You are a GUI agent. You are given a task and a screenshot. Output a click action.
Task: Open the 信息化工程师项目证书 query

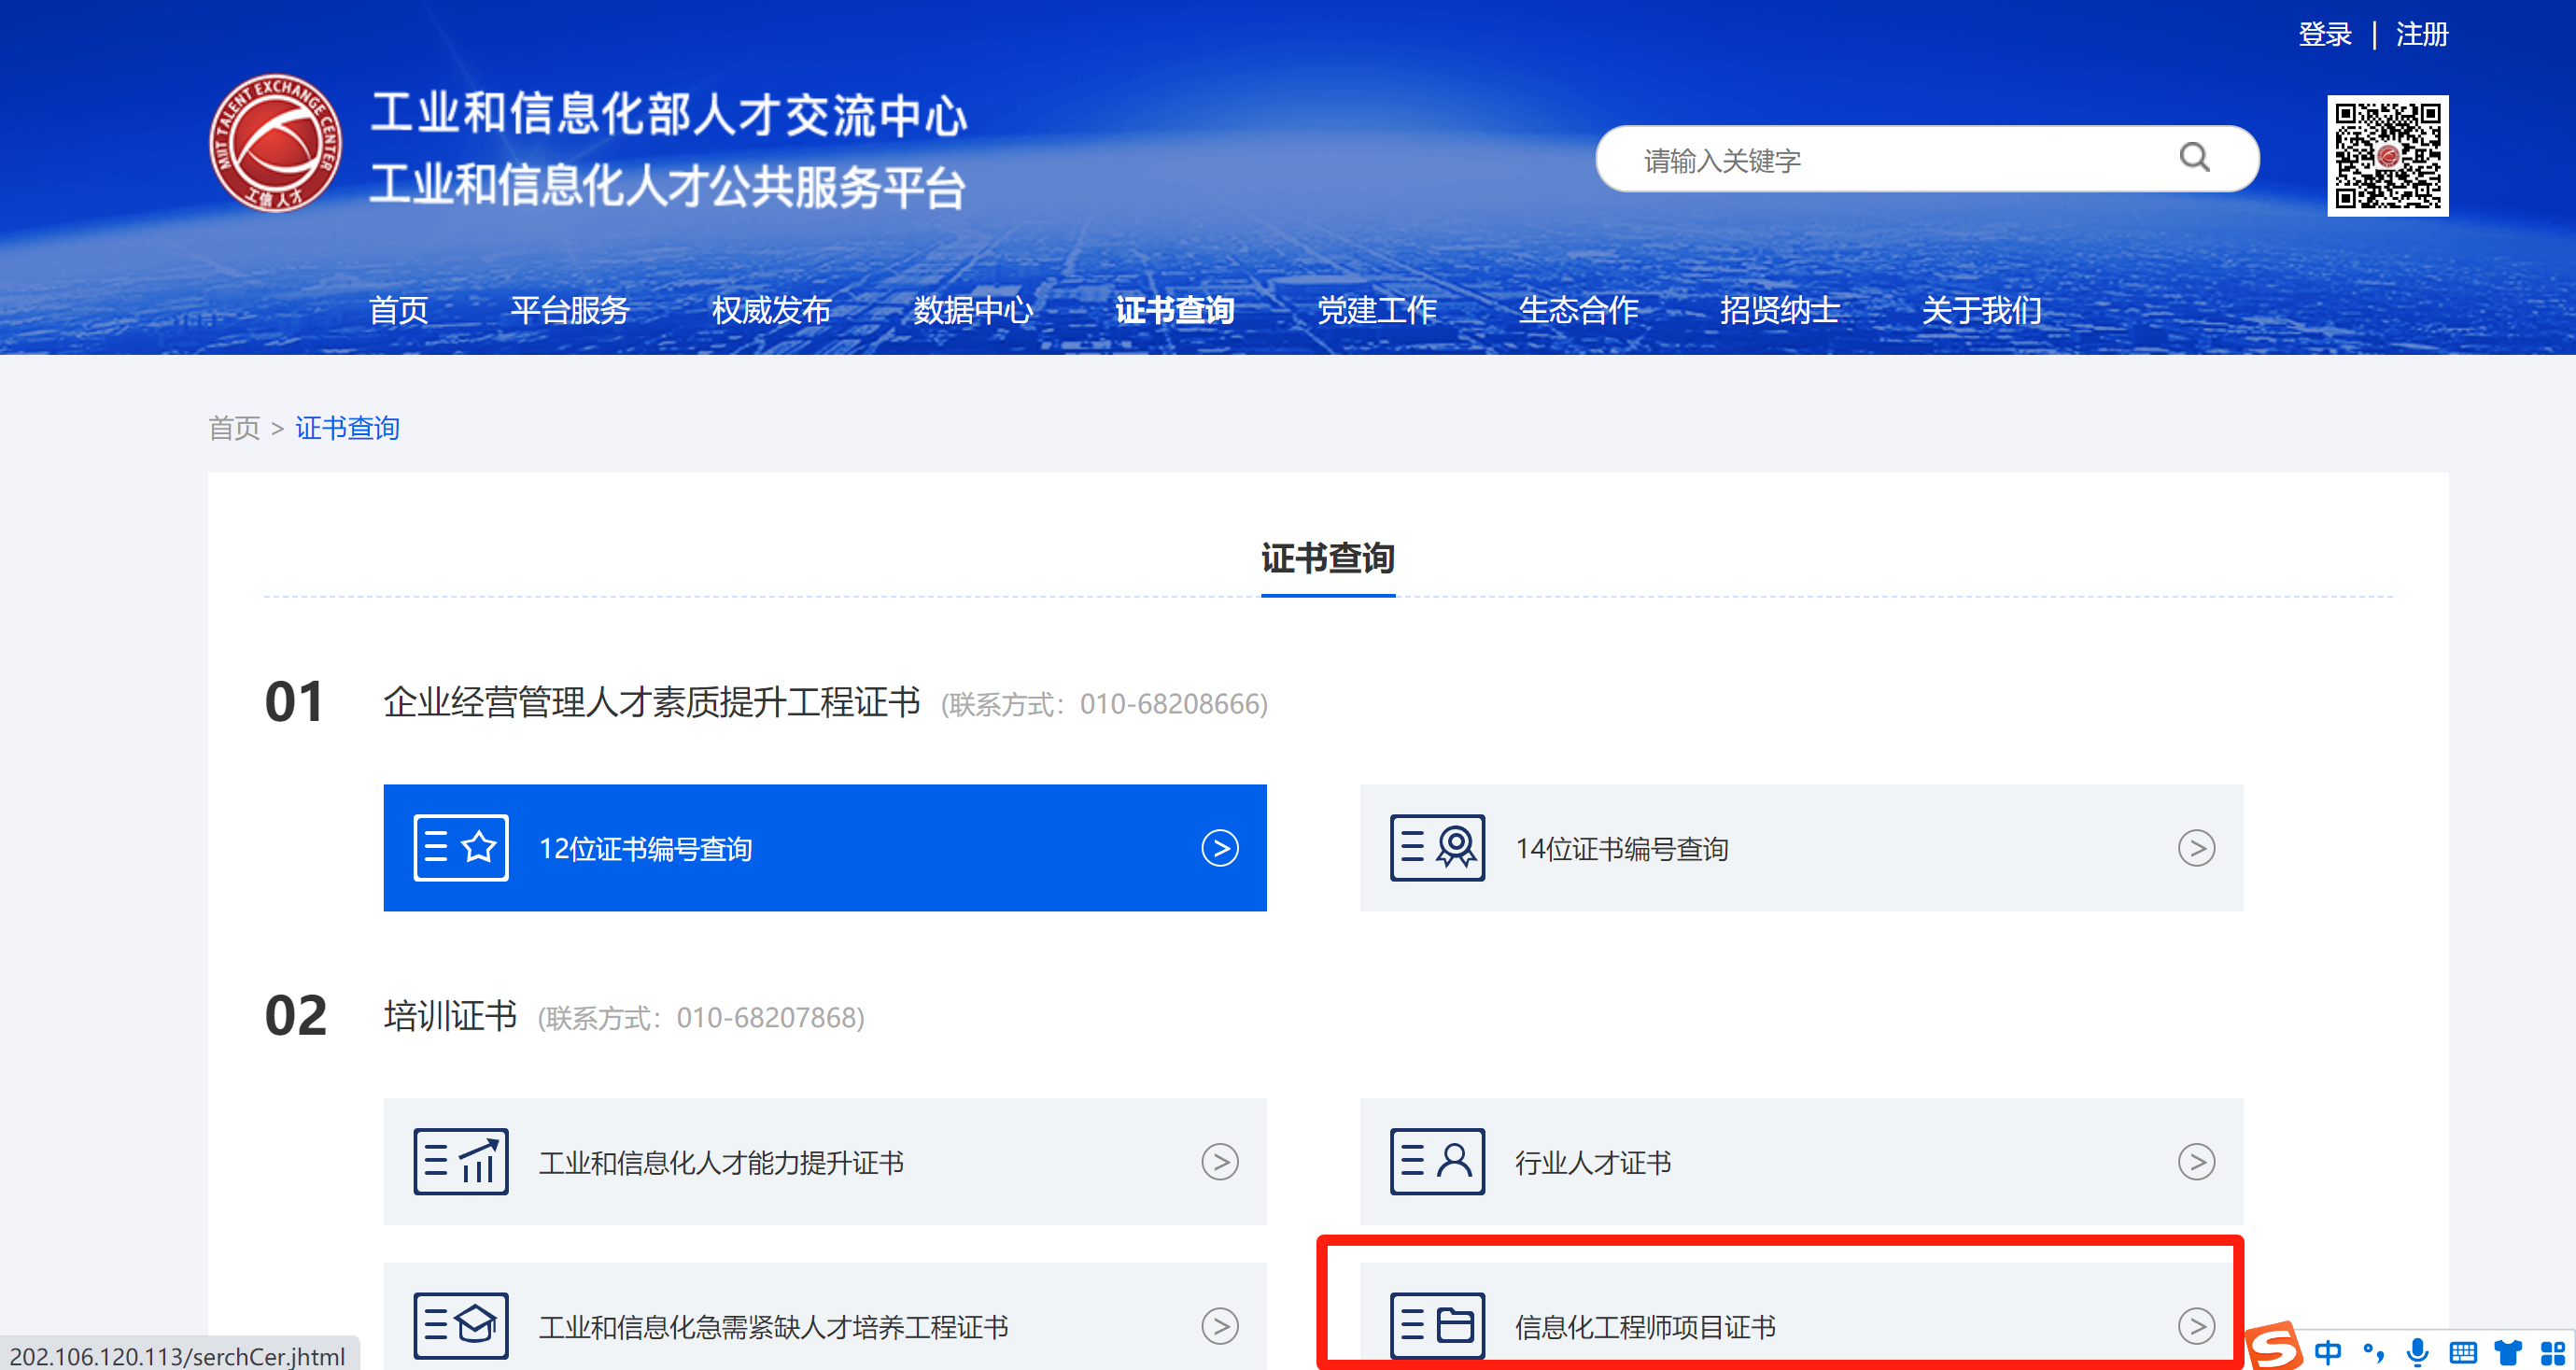[x=1801, y=1316]
